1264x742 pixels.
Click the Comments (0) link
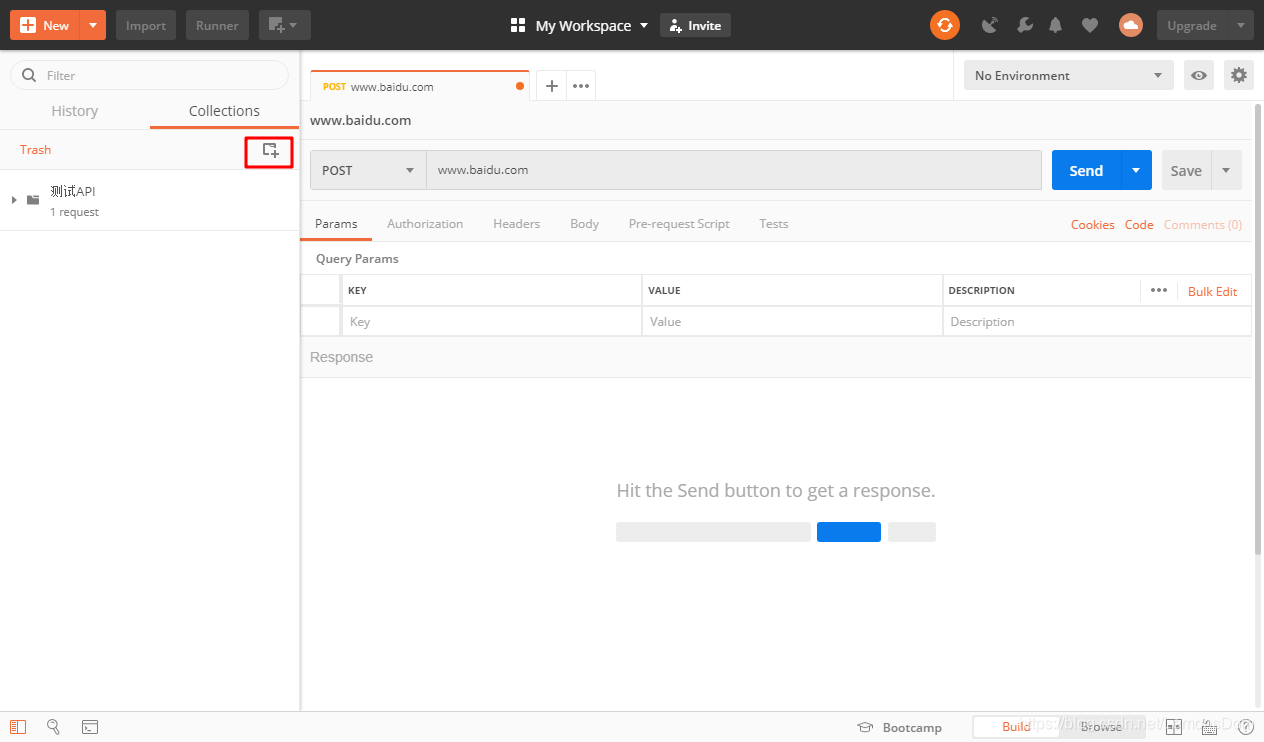tap(1203, 225)
